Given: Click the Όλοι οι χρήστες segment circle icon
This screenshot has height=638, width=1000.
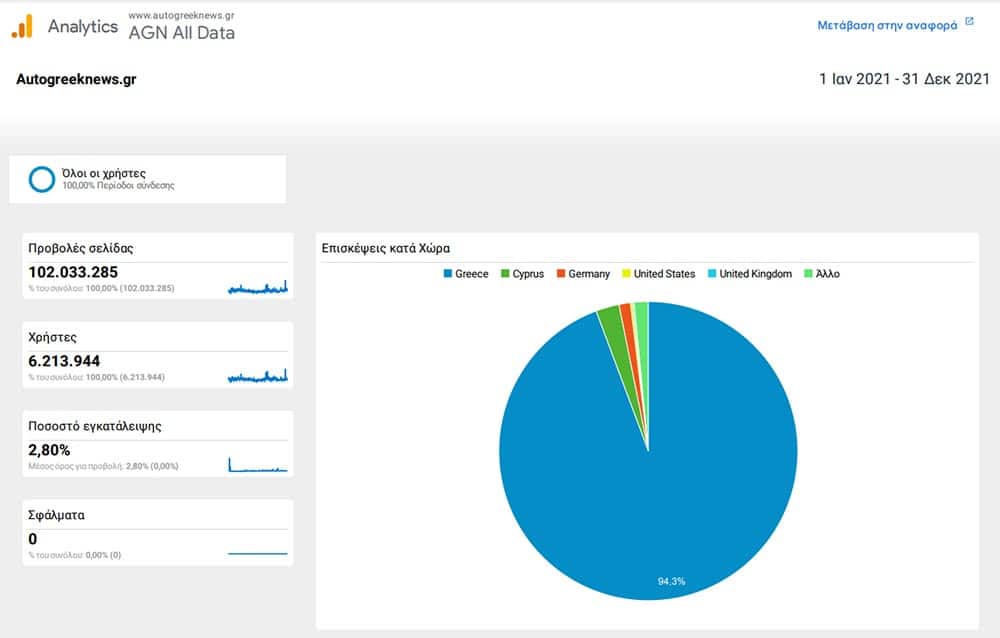Looking at the screenshot, I should coord(42,179).
